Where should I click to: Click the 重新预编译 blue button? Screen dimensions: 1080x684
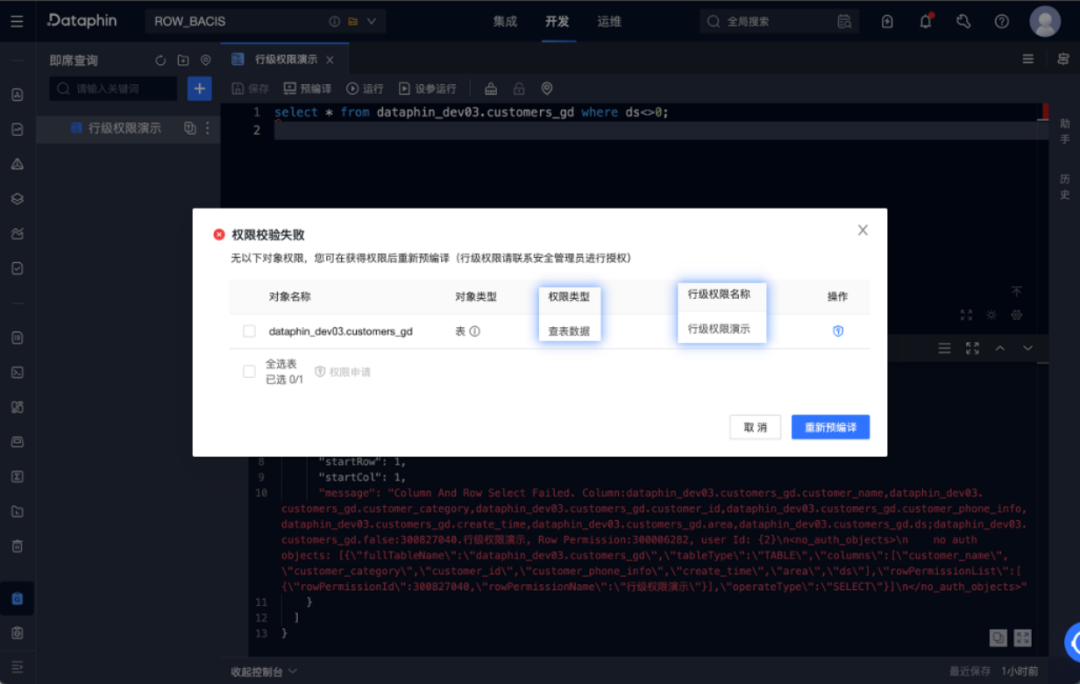click(x=831, y=426)
